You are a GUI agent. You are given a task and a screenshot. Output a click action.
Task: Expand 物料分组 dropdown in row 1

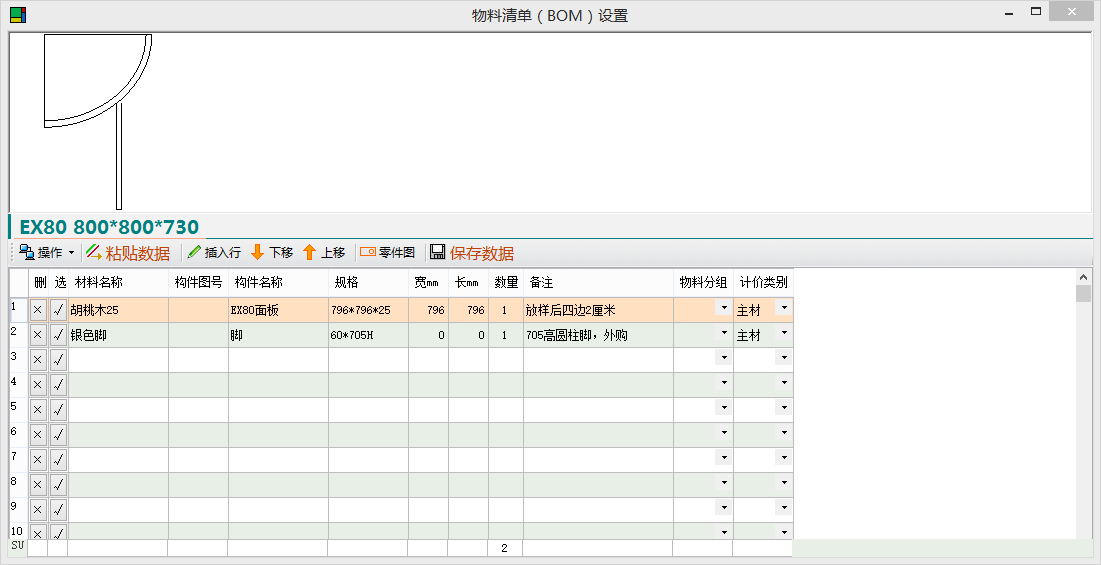724,309
